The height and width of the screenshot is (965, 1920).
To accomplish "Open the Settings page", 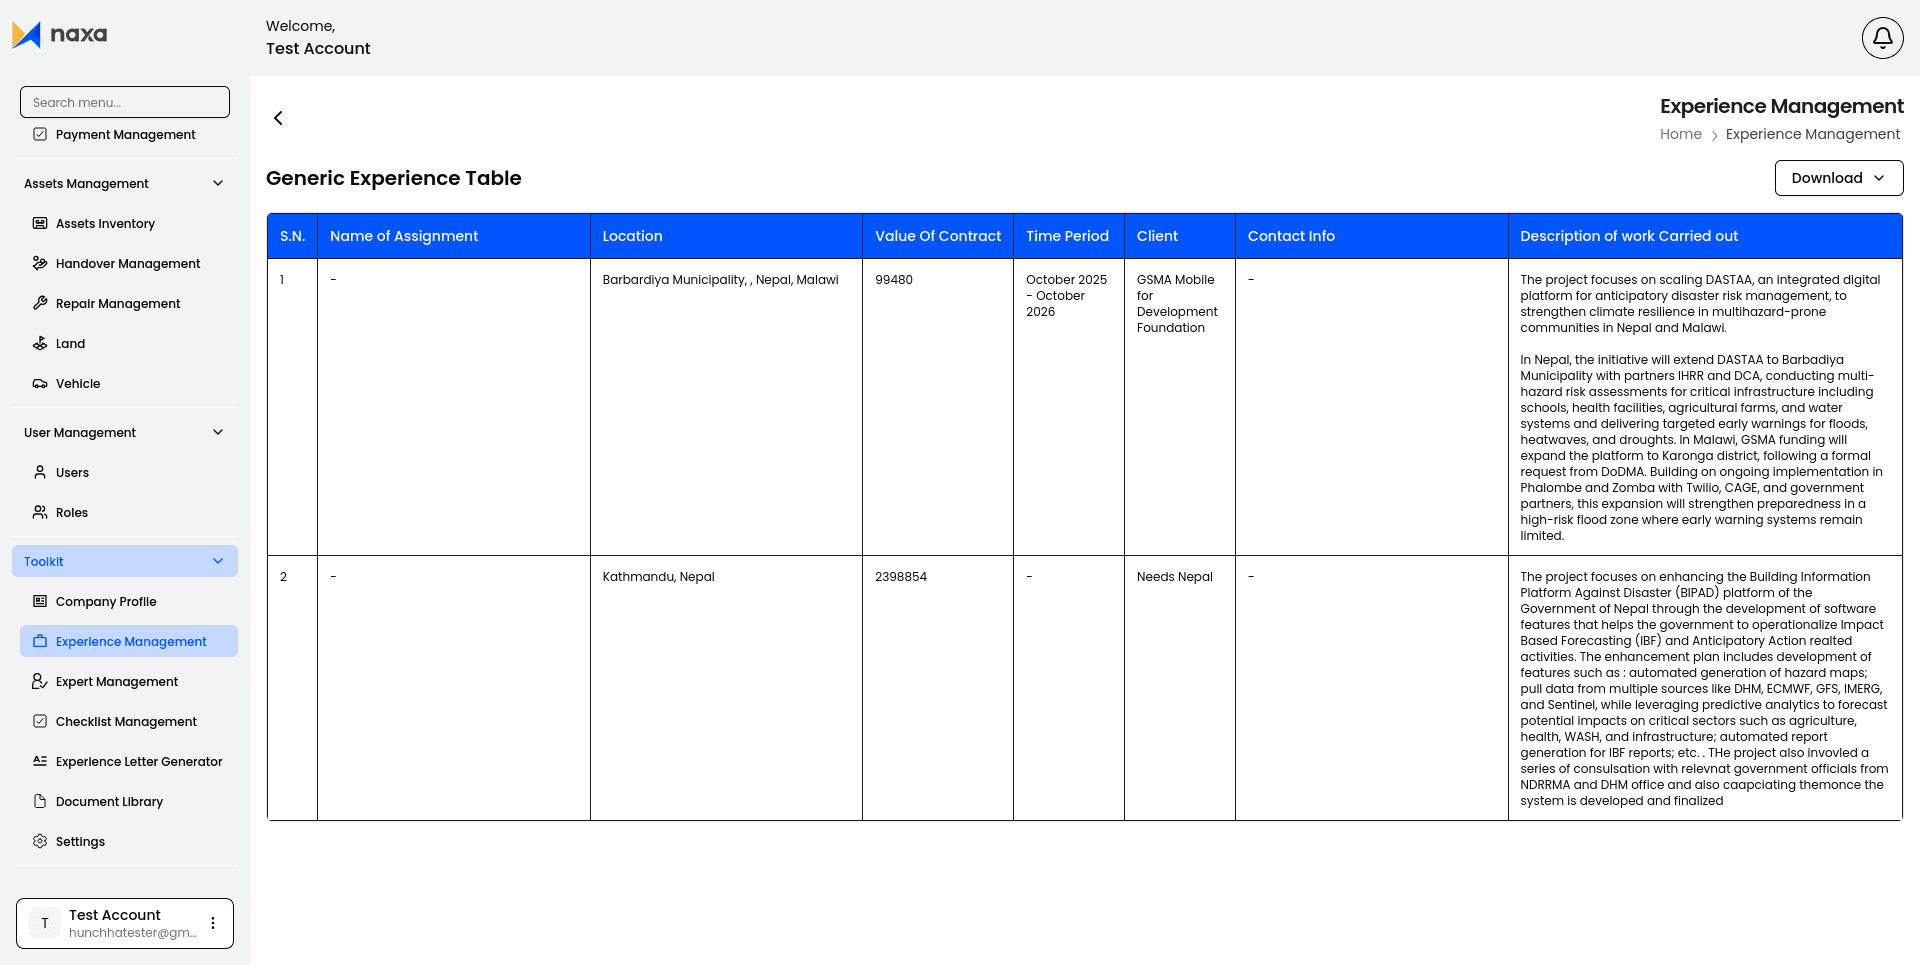I will point(80,841).
